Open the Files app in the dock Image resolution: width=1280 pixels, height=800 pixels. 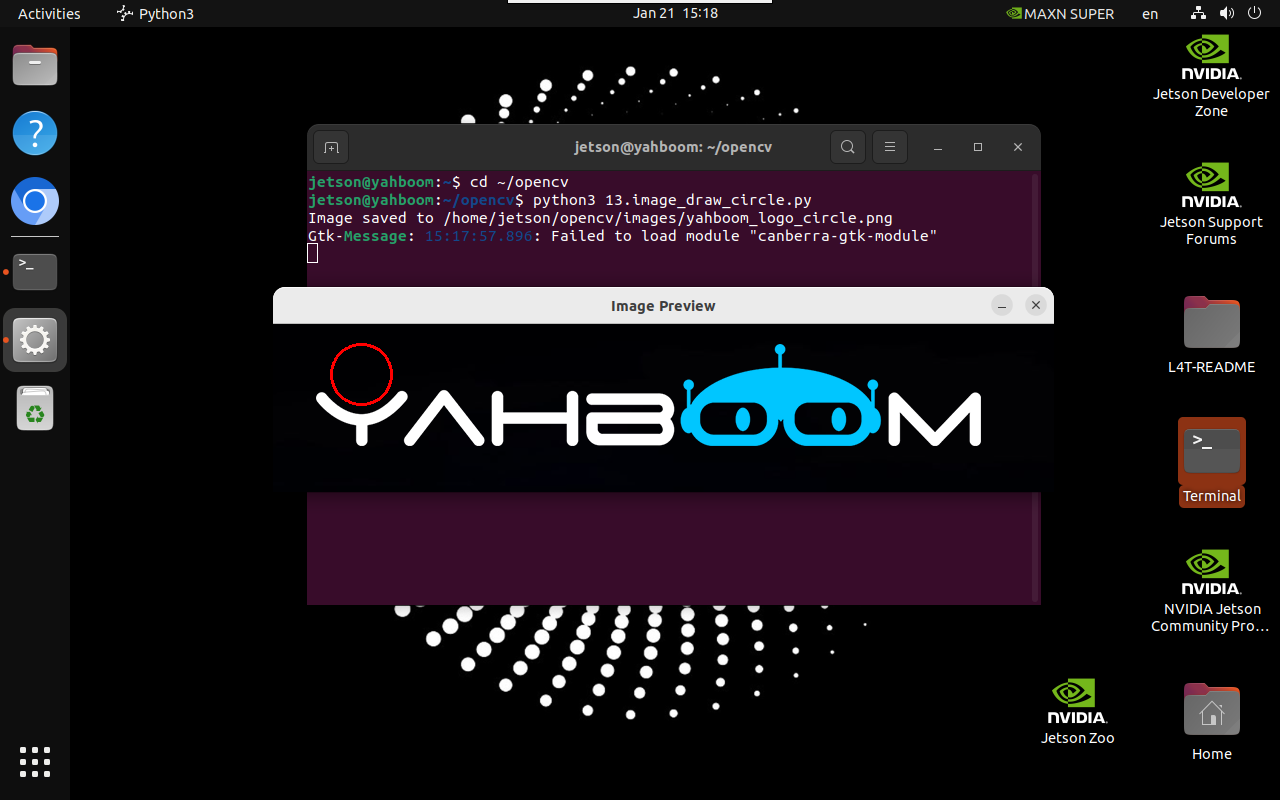[35, 66]
